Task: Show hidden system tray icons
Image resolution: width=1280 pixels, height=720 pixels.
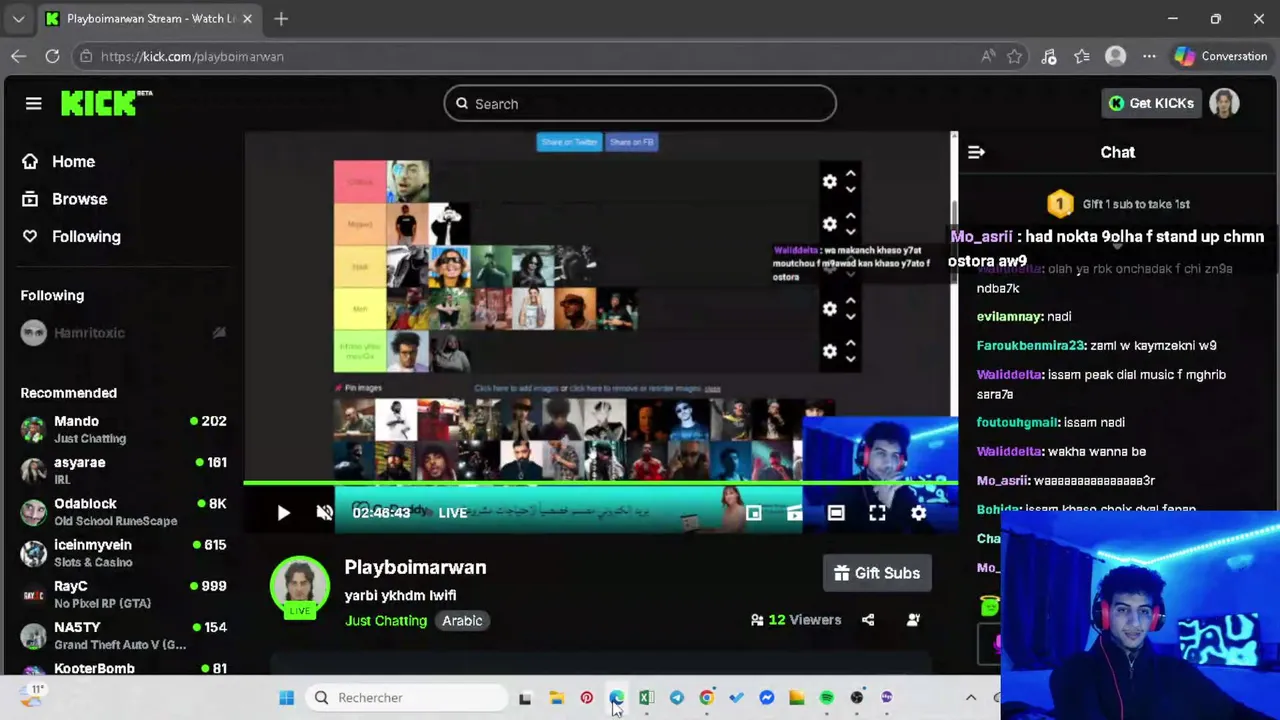Action: (971, 698)
